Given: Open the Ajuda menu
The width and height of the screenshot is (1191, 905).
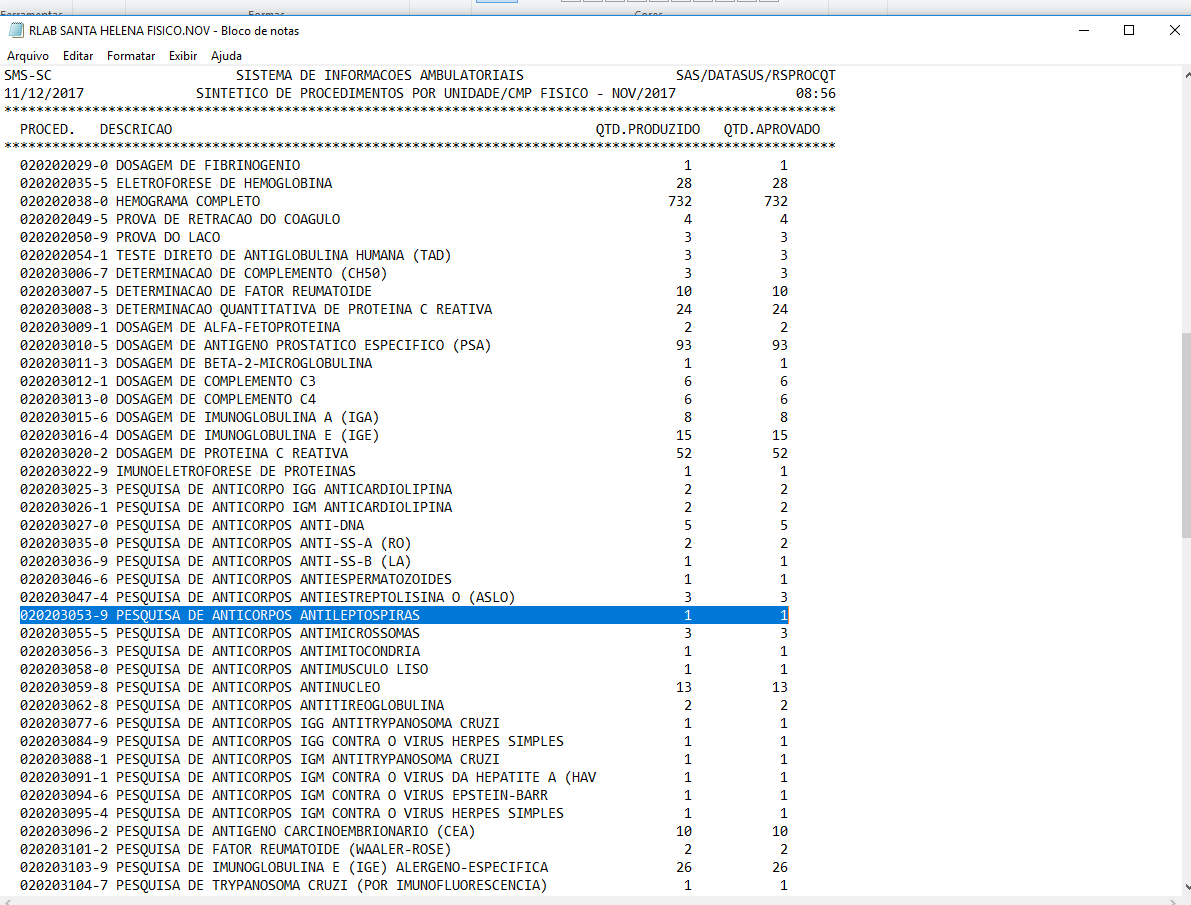Looking at the screenshot, I should [x=226, y=56].
